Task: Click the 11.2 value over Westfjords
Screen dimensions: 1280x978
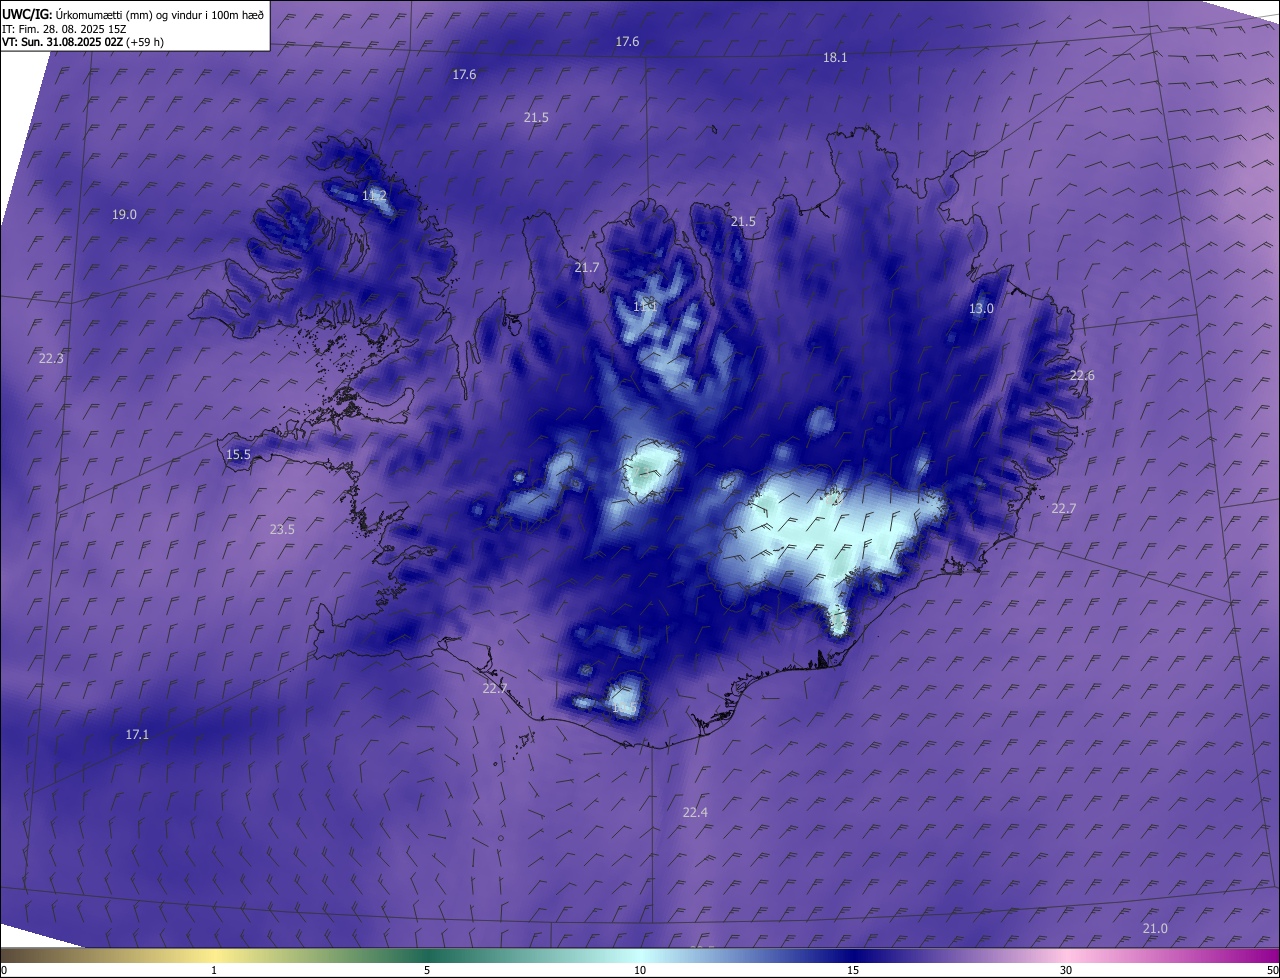Action: [374, 196]
